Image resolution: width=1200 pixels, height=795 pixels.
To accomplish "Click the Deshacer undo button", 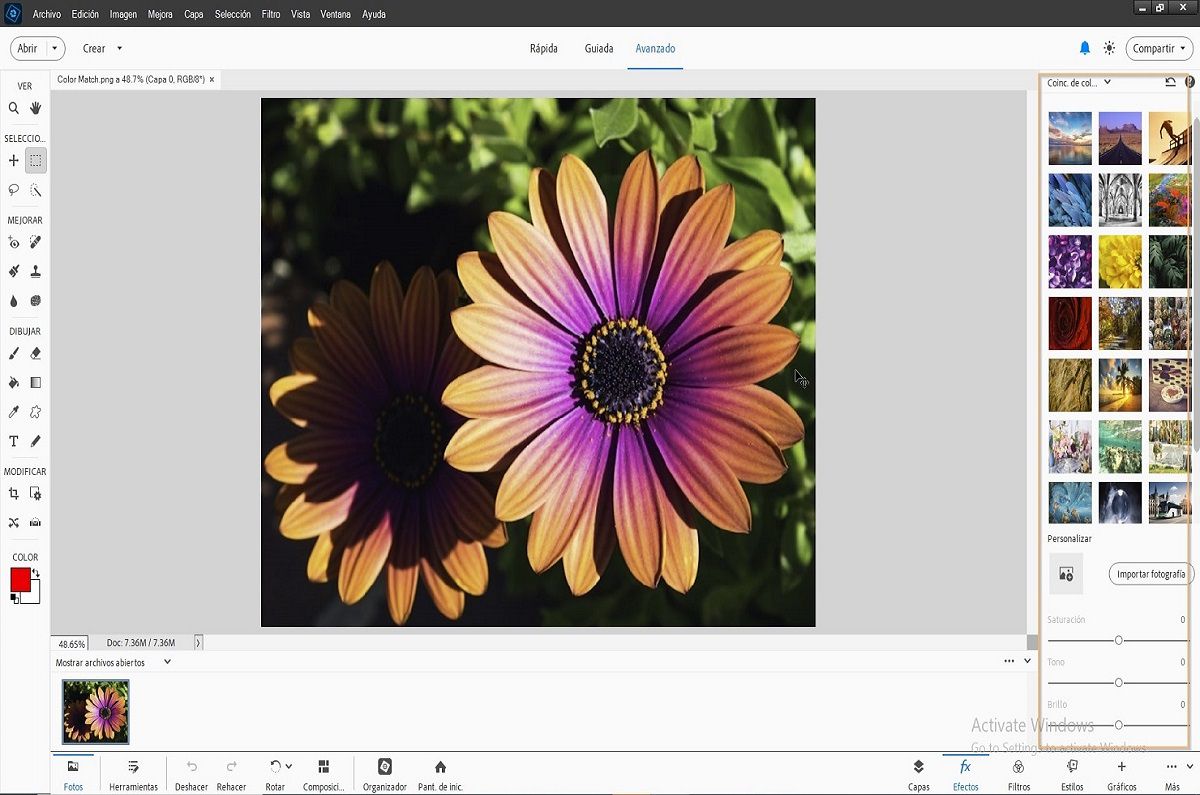I will click(191, 774).
